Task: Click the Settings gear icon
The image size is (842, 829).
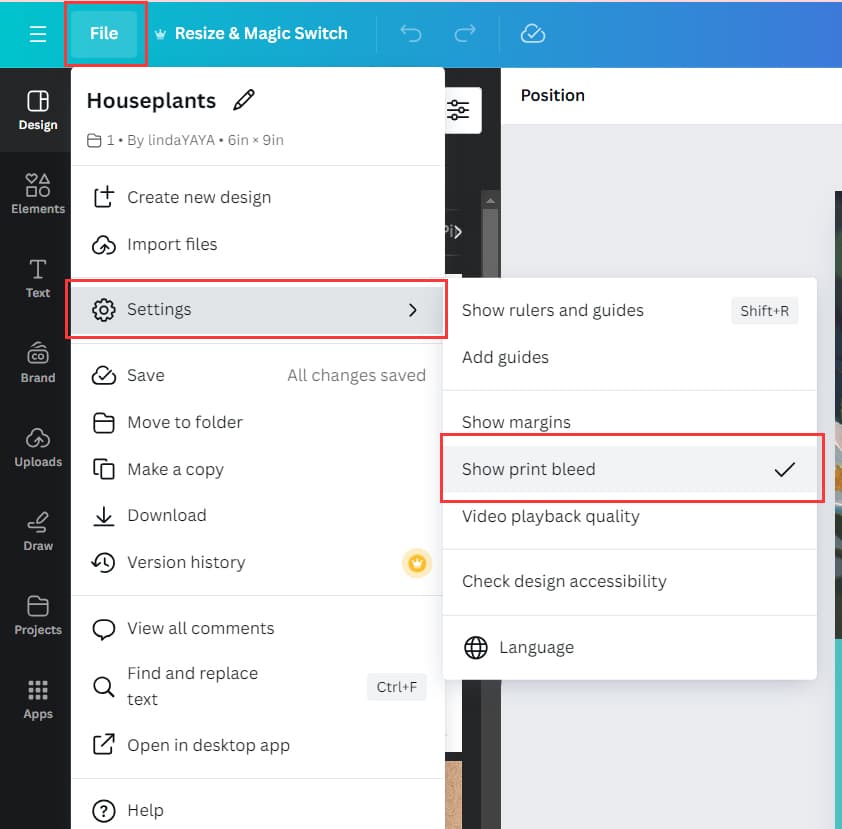Action: 104,310
